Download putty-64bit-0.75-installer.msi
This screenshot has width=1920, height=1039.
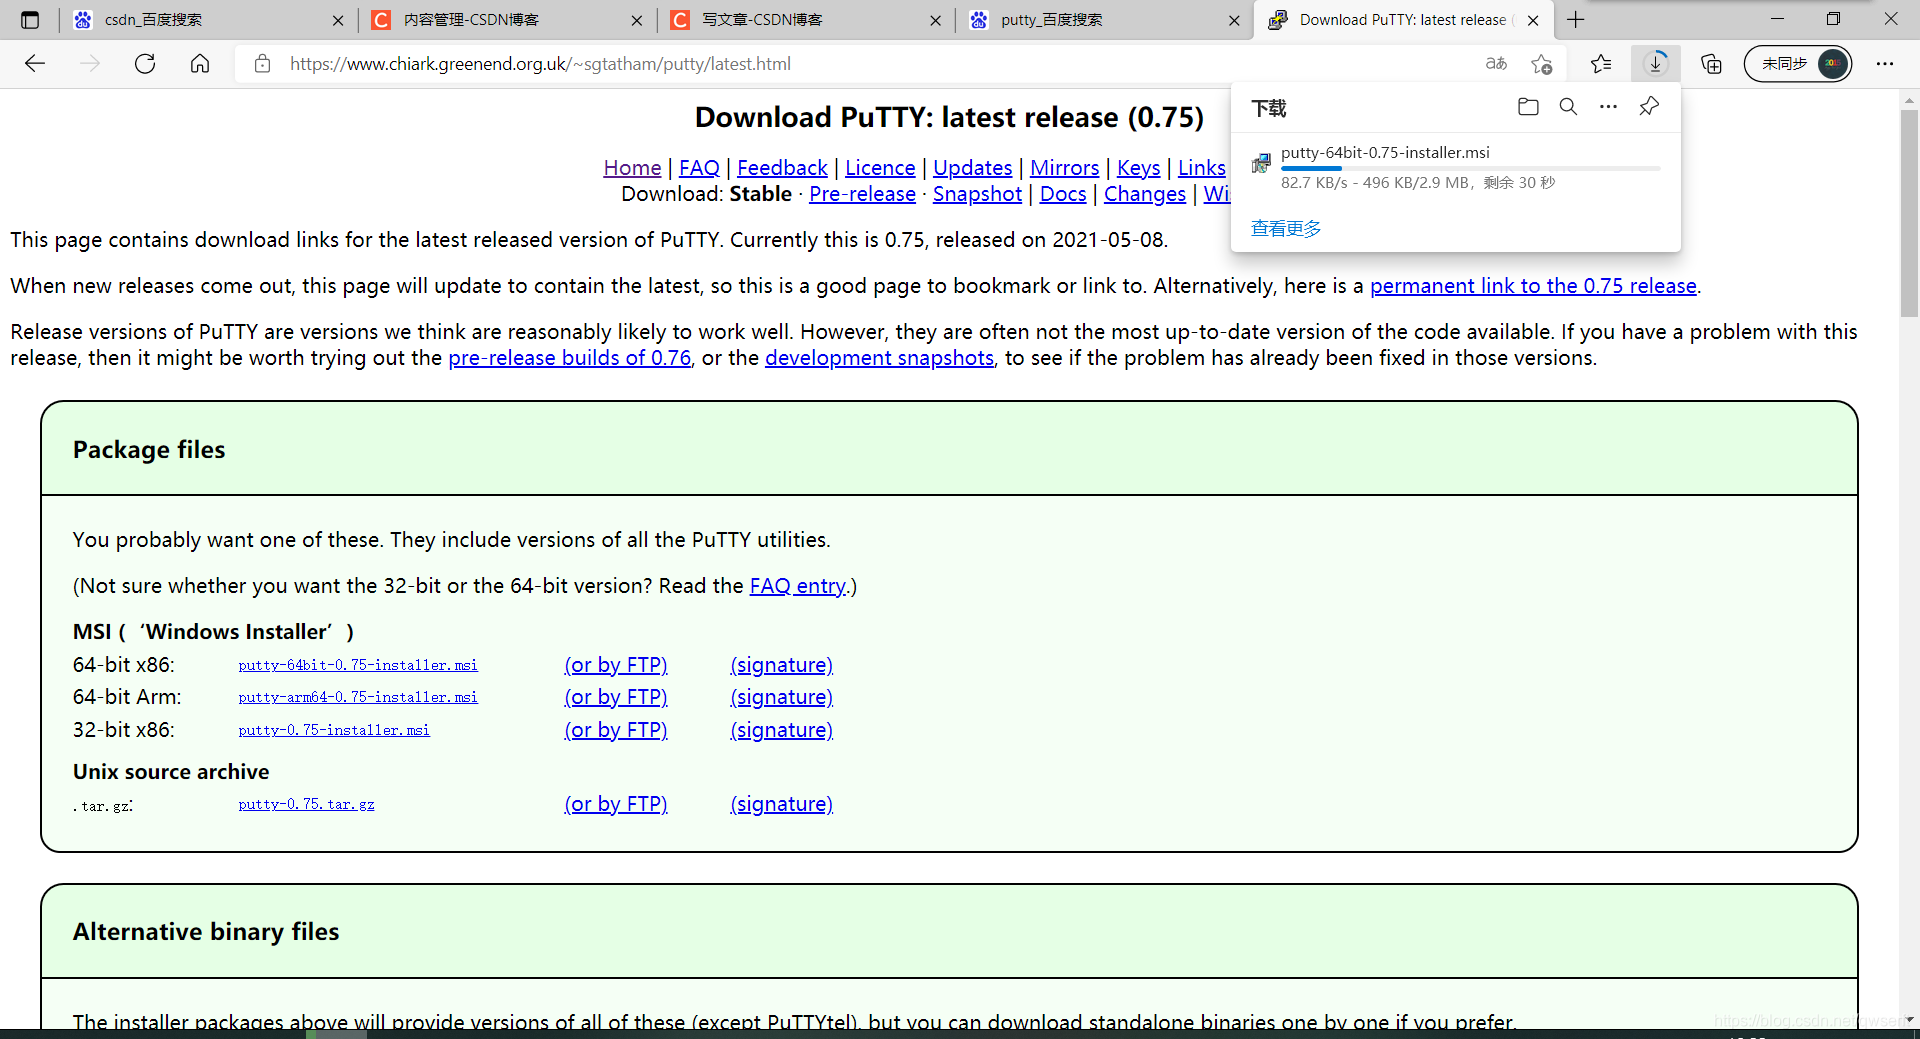pyautogui.click(x=358, y=665)
